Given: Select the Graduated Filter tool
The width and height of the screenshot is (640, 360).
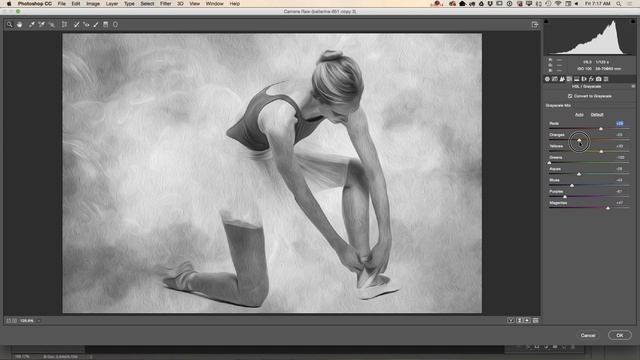Looking at the screenshot, I should (106, 25).
